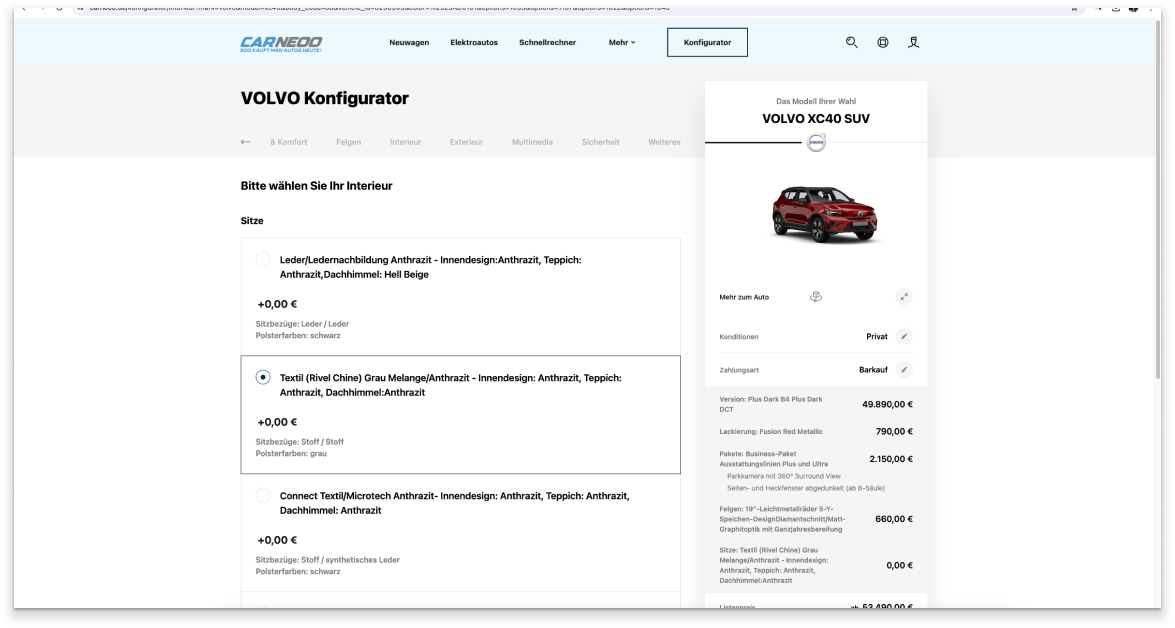Open the Elektroautos navigation link
Screen dimensions: 1175x628
click(474, 43)
